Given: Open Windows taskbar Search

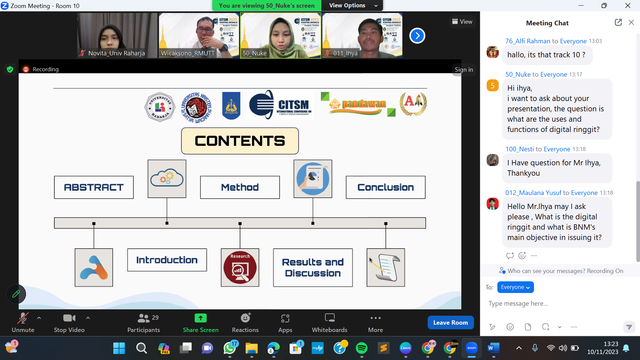Looking at the screenshot, I should click(141, 348).
